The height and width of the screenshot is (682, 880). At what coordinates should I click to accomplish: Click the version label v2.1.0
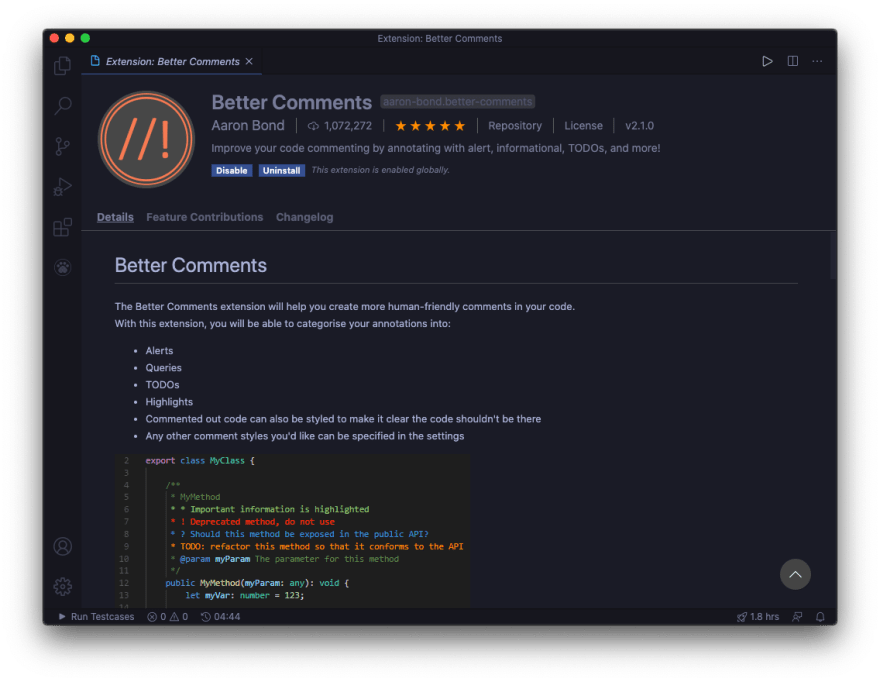pyautogui.click(x=639, y=126)
